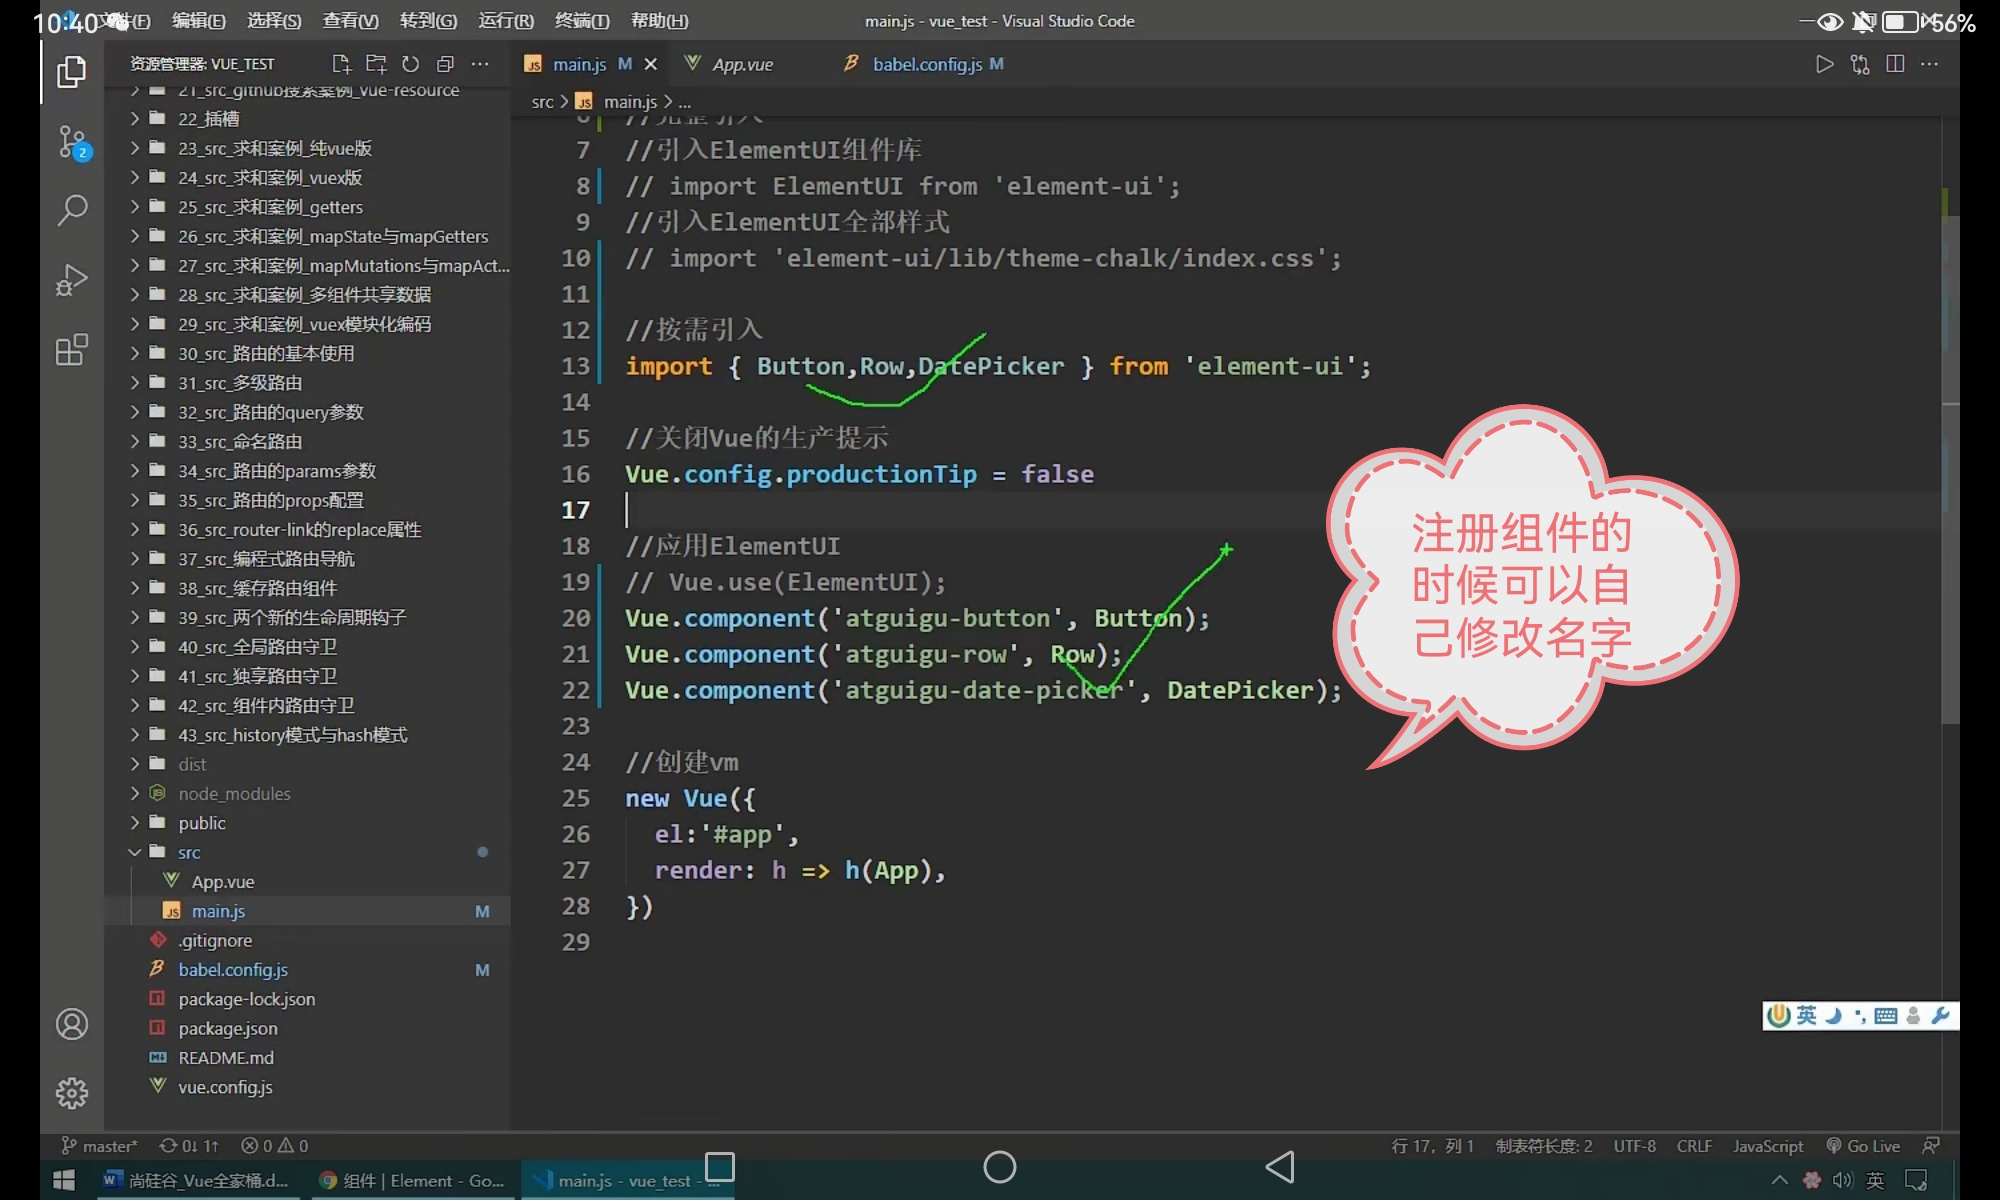The width and height of the screenshot is (2000, 1200).
Task: Open the Source Control view
Action: coord(72,142)
